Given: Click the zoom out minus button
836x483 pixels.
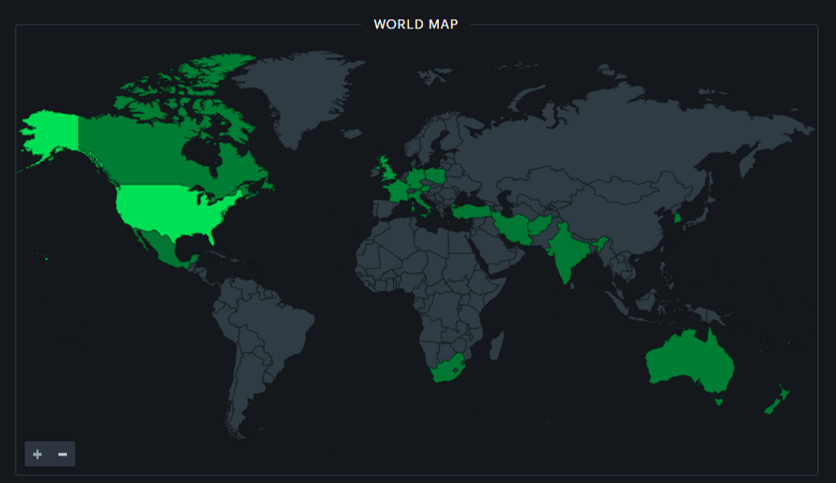Looking at the screenshot, I should (62, 454).
